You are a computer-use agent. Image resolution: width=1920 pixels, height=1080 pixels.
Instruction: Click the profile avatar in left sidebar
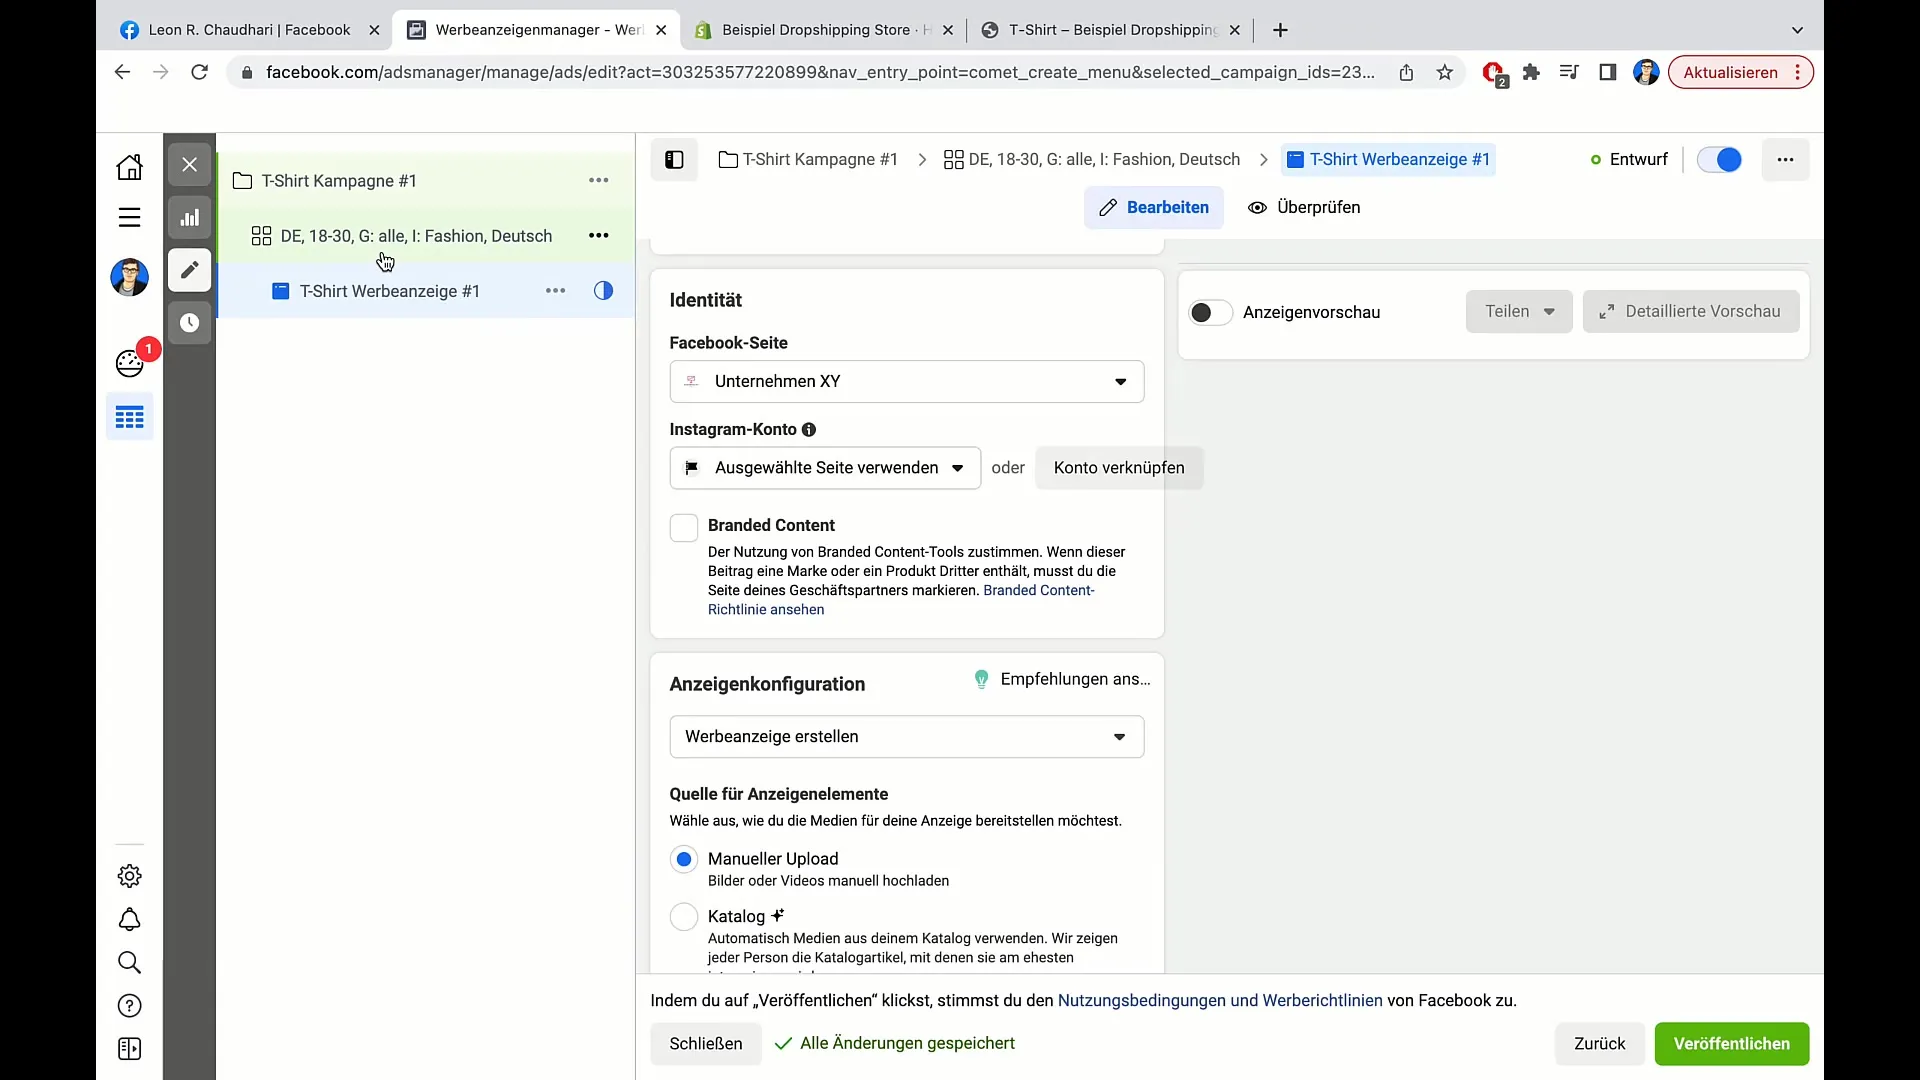129,277
